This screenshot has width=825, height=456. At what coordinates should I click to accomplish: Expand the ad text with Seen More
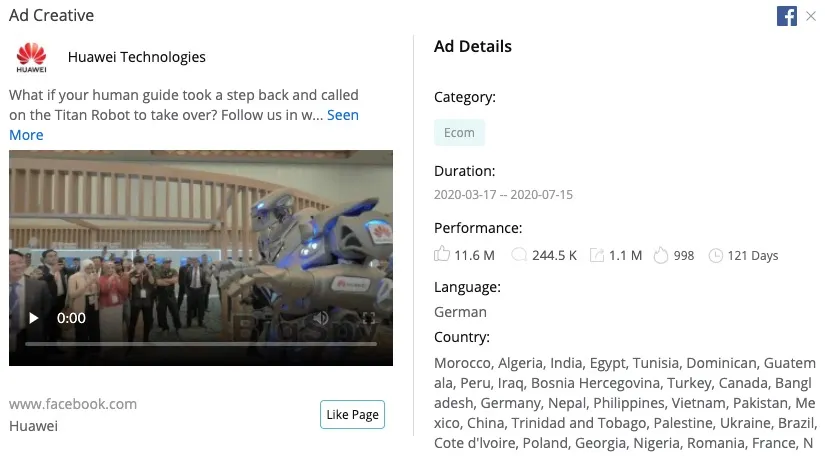coord(343,115)
